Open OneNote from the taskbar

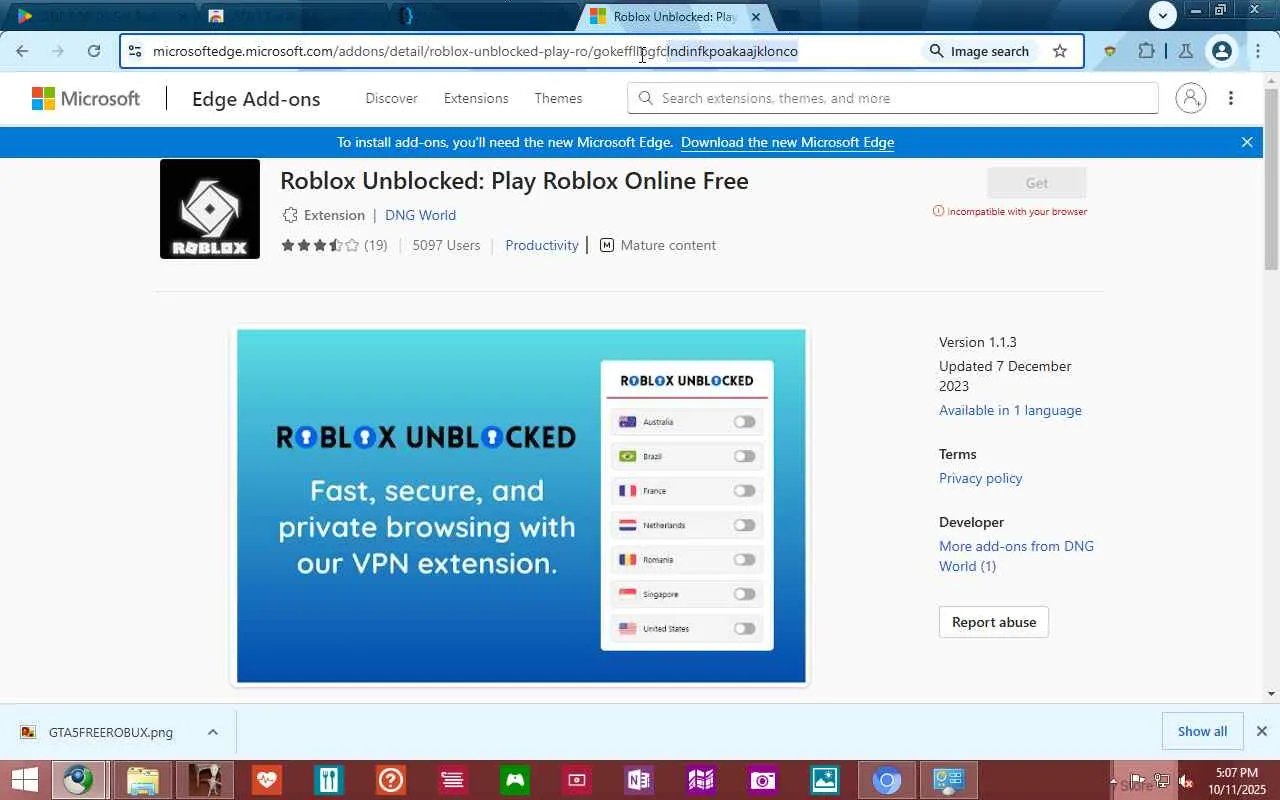638,780
